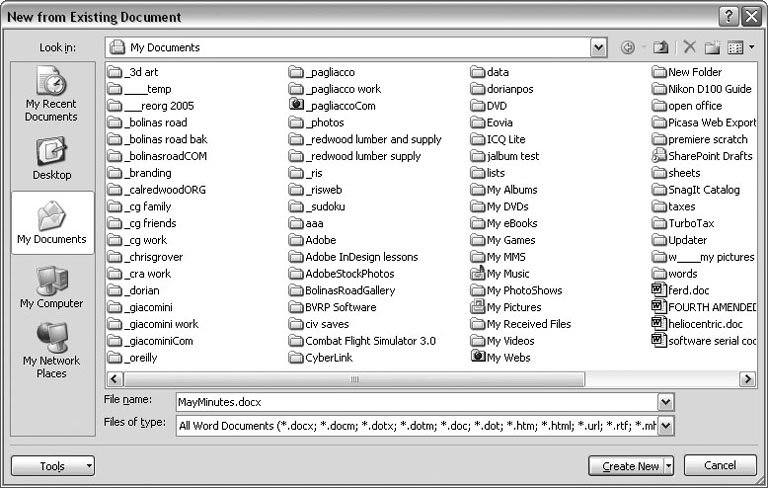Select the My Pictures folder icon
The width and height of the screenshot is (768, 488).
478,307
